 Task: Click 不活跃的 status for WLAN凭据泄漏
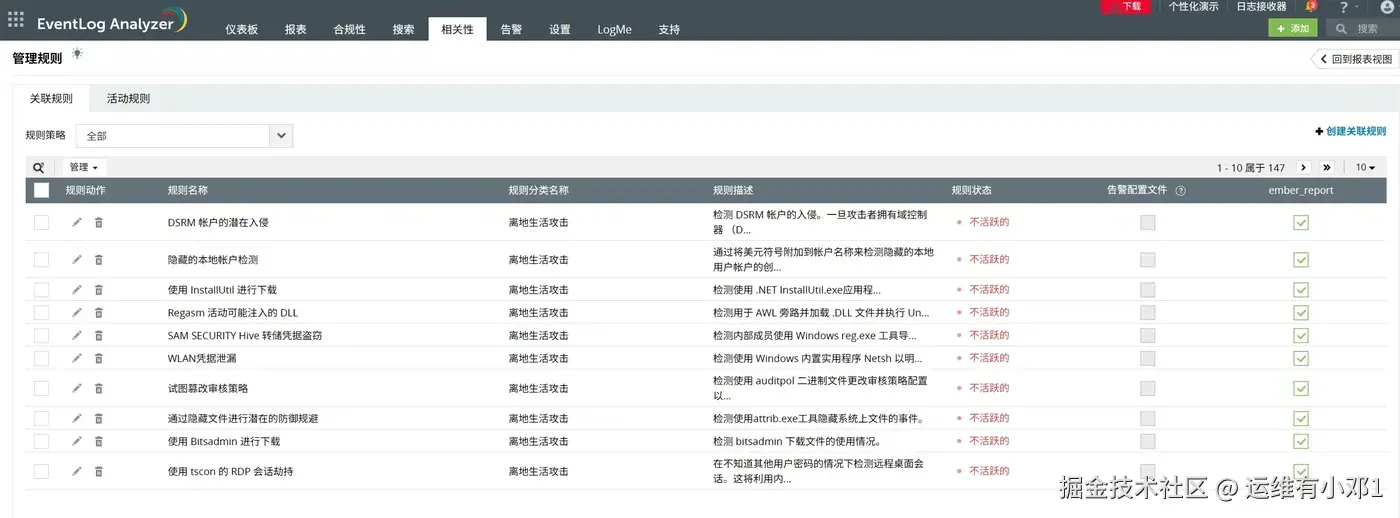coord(989,358)
